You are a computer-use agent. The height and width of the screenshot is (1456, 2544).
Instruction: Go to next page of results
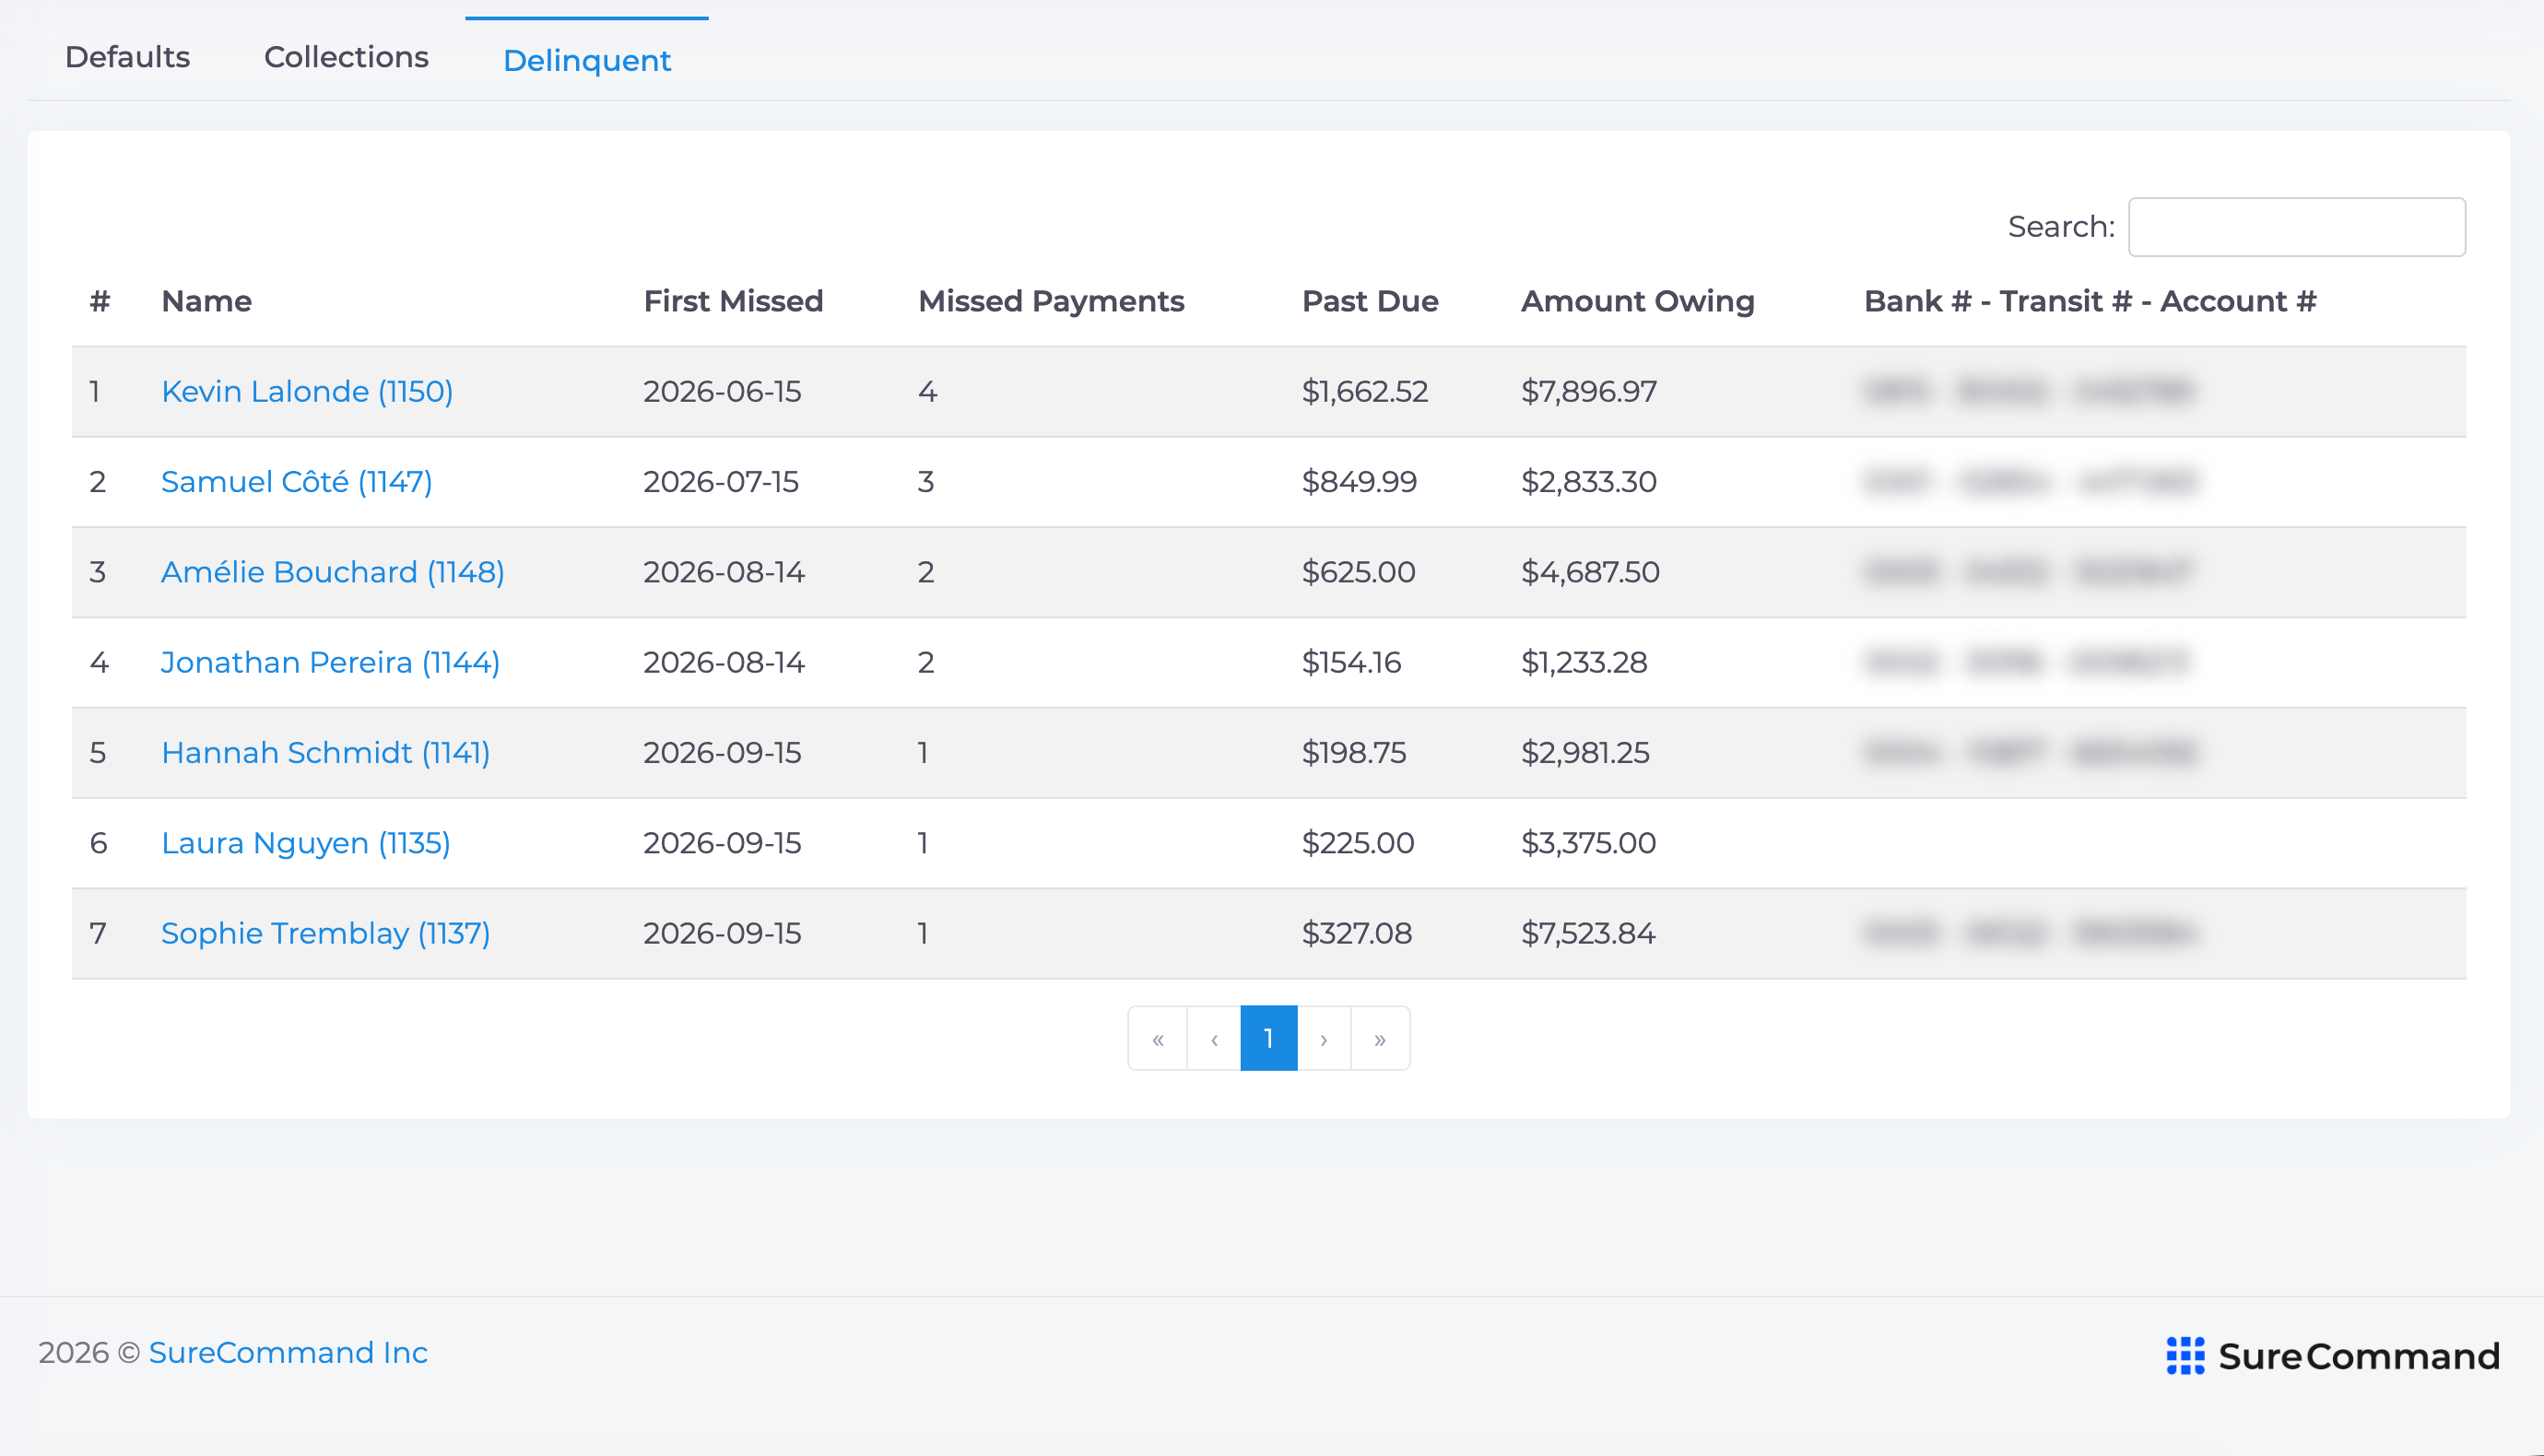(1324, 1038)
